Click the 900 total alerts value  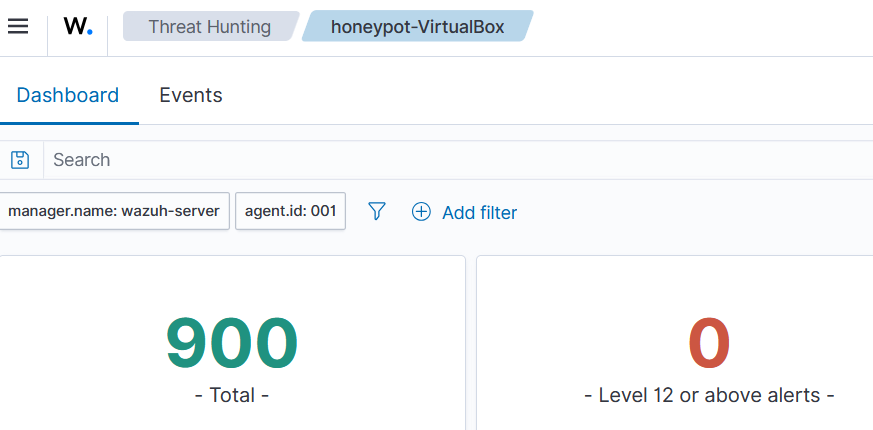click(232, 343)
